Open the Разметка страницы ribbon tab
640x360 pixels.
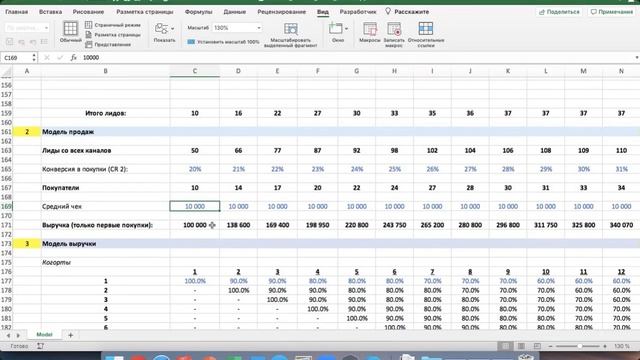[145, 12]
